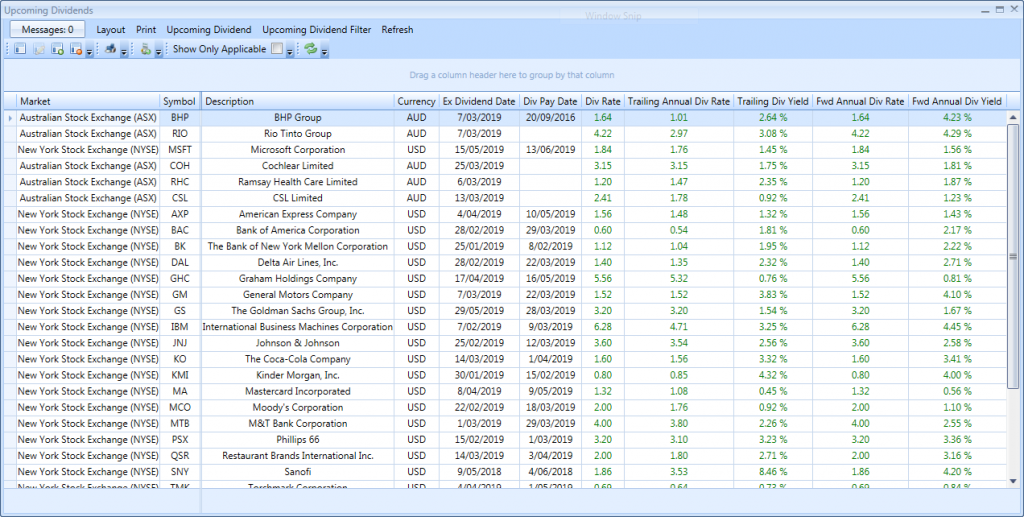This screenshot has width=1024, height=517.
Task: Click the green refresh arrows icon
Action: (310, 49)
